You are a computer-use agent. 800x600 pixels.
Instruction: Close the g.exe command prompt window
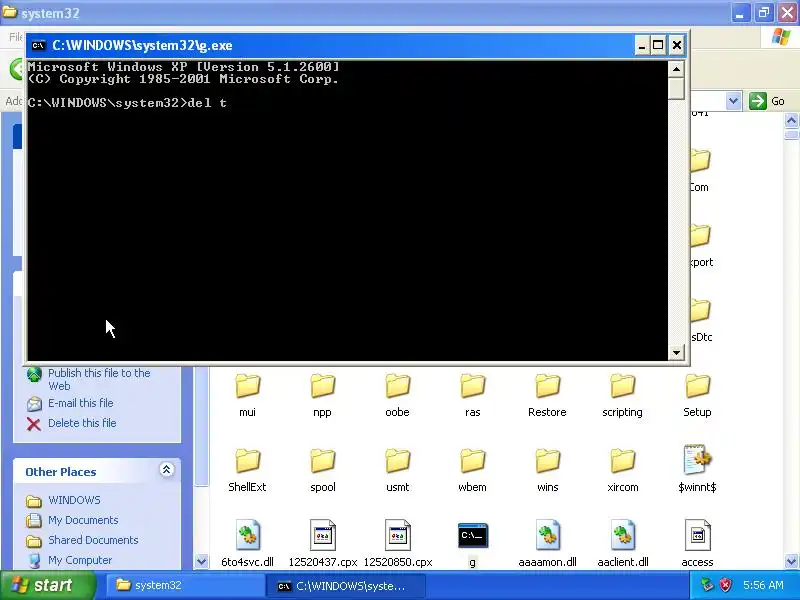[x=677, y=45]
